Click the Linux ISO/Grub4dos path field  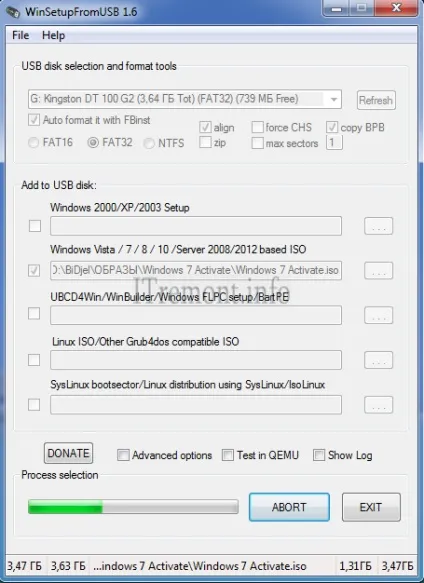pyautogui.click(x=196, y=360)
